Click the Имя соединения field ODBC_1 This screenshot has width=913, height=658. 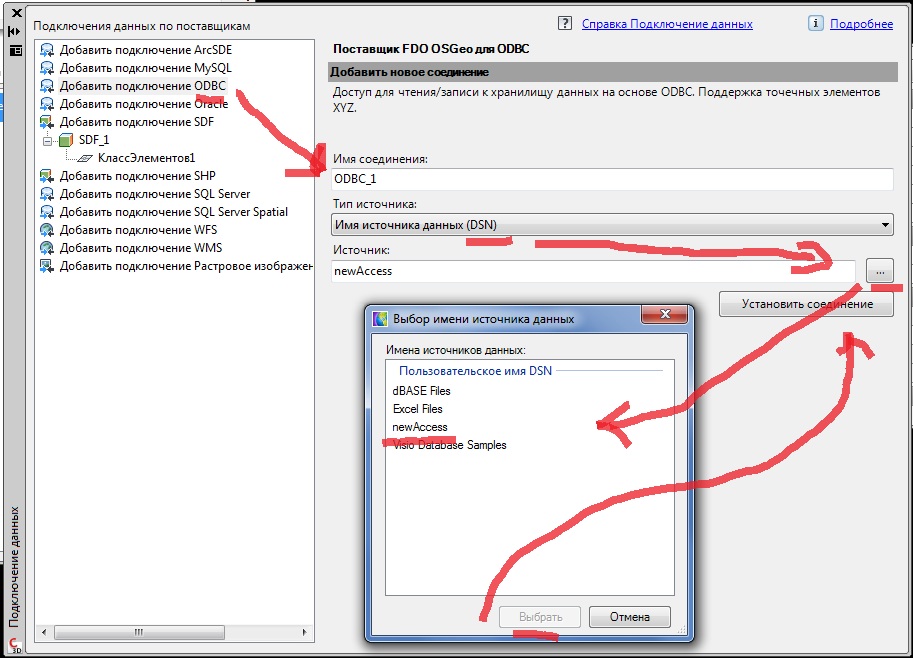pos(612,179)
